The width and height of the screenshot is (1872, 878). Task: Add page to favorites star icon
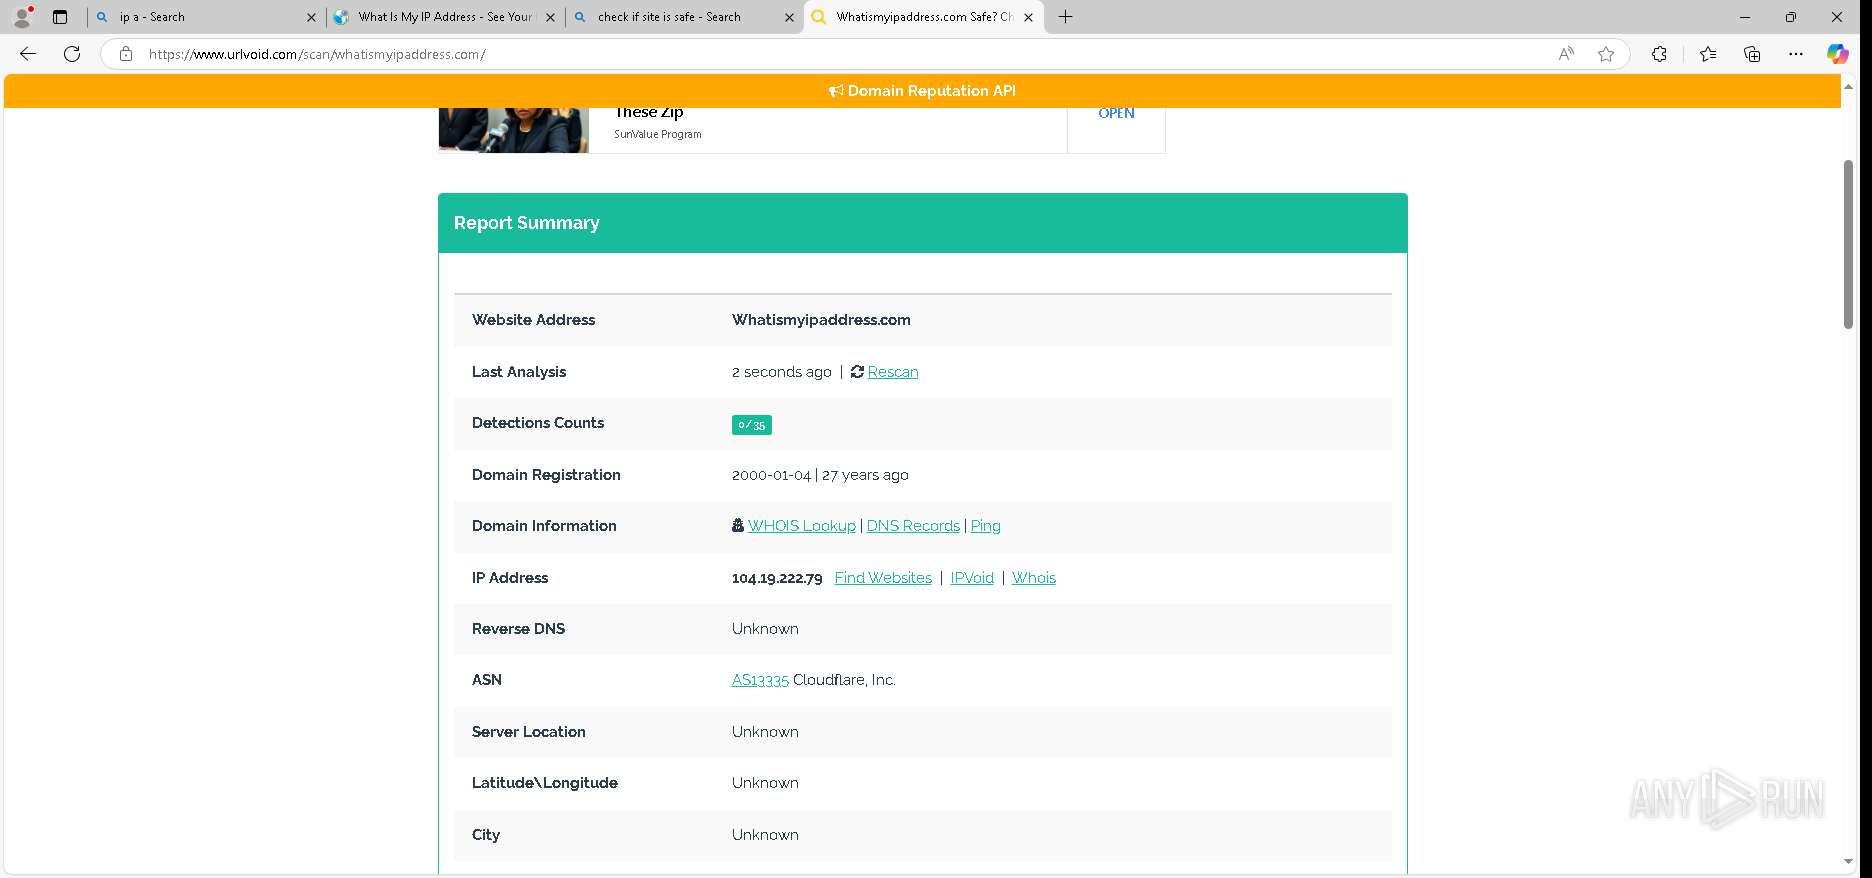point(1606,54)
